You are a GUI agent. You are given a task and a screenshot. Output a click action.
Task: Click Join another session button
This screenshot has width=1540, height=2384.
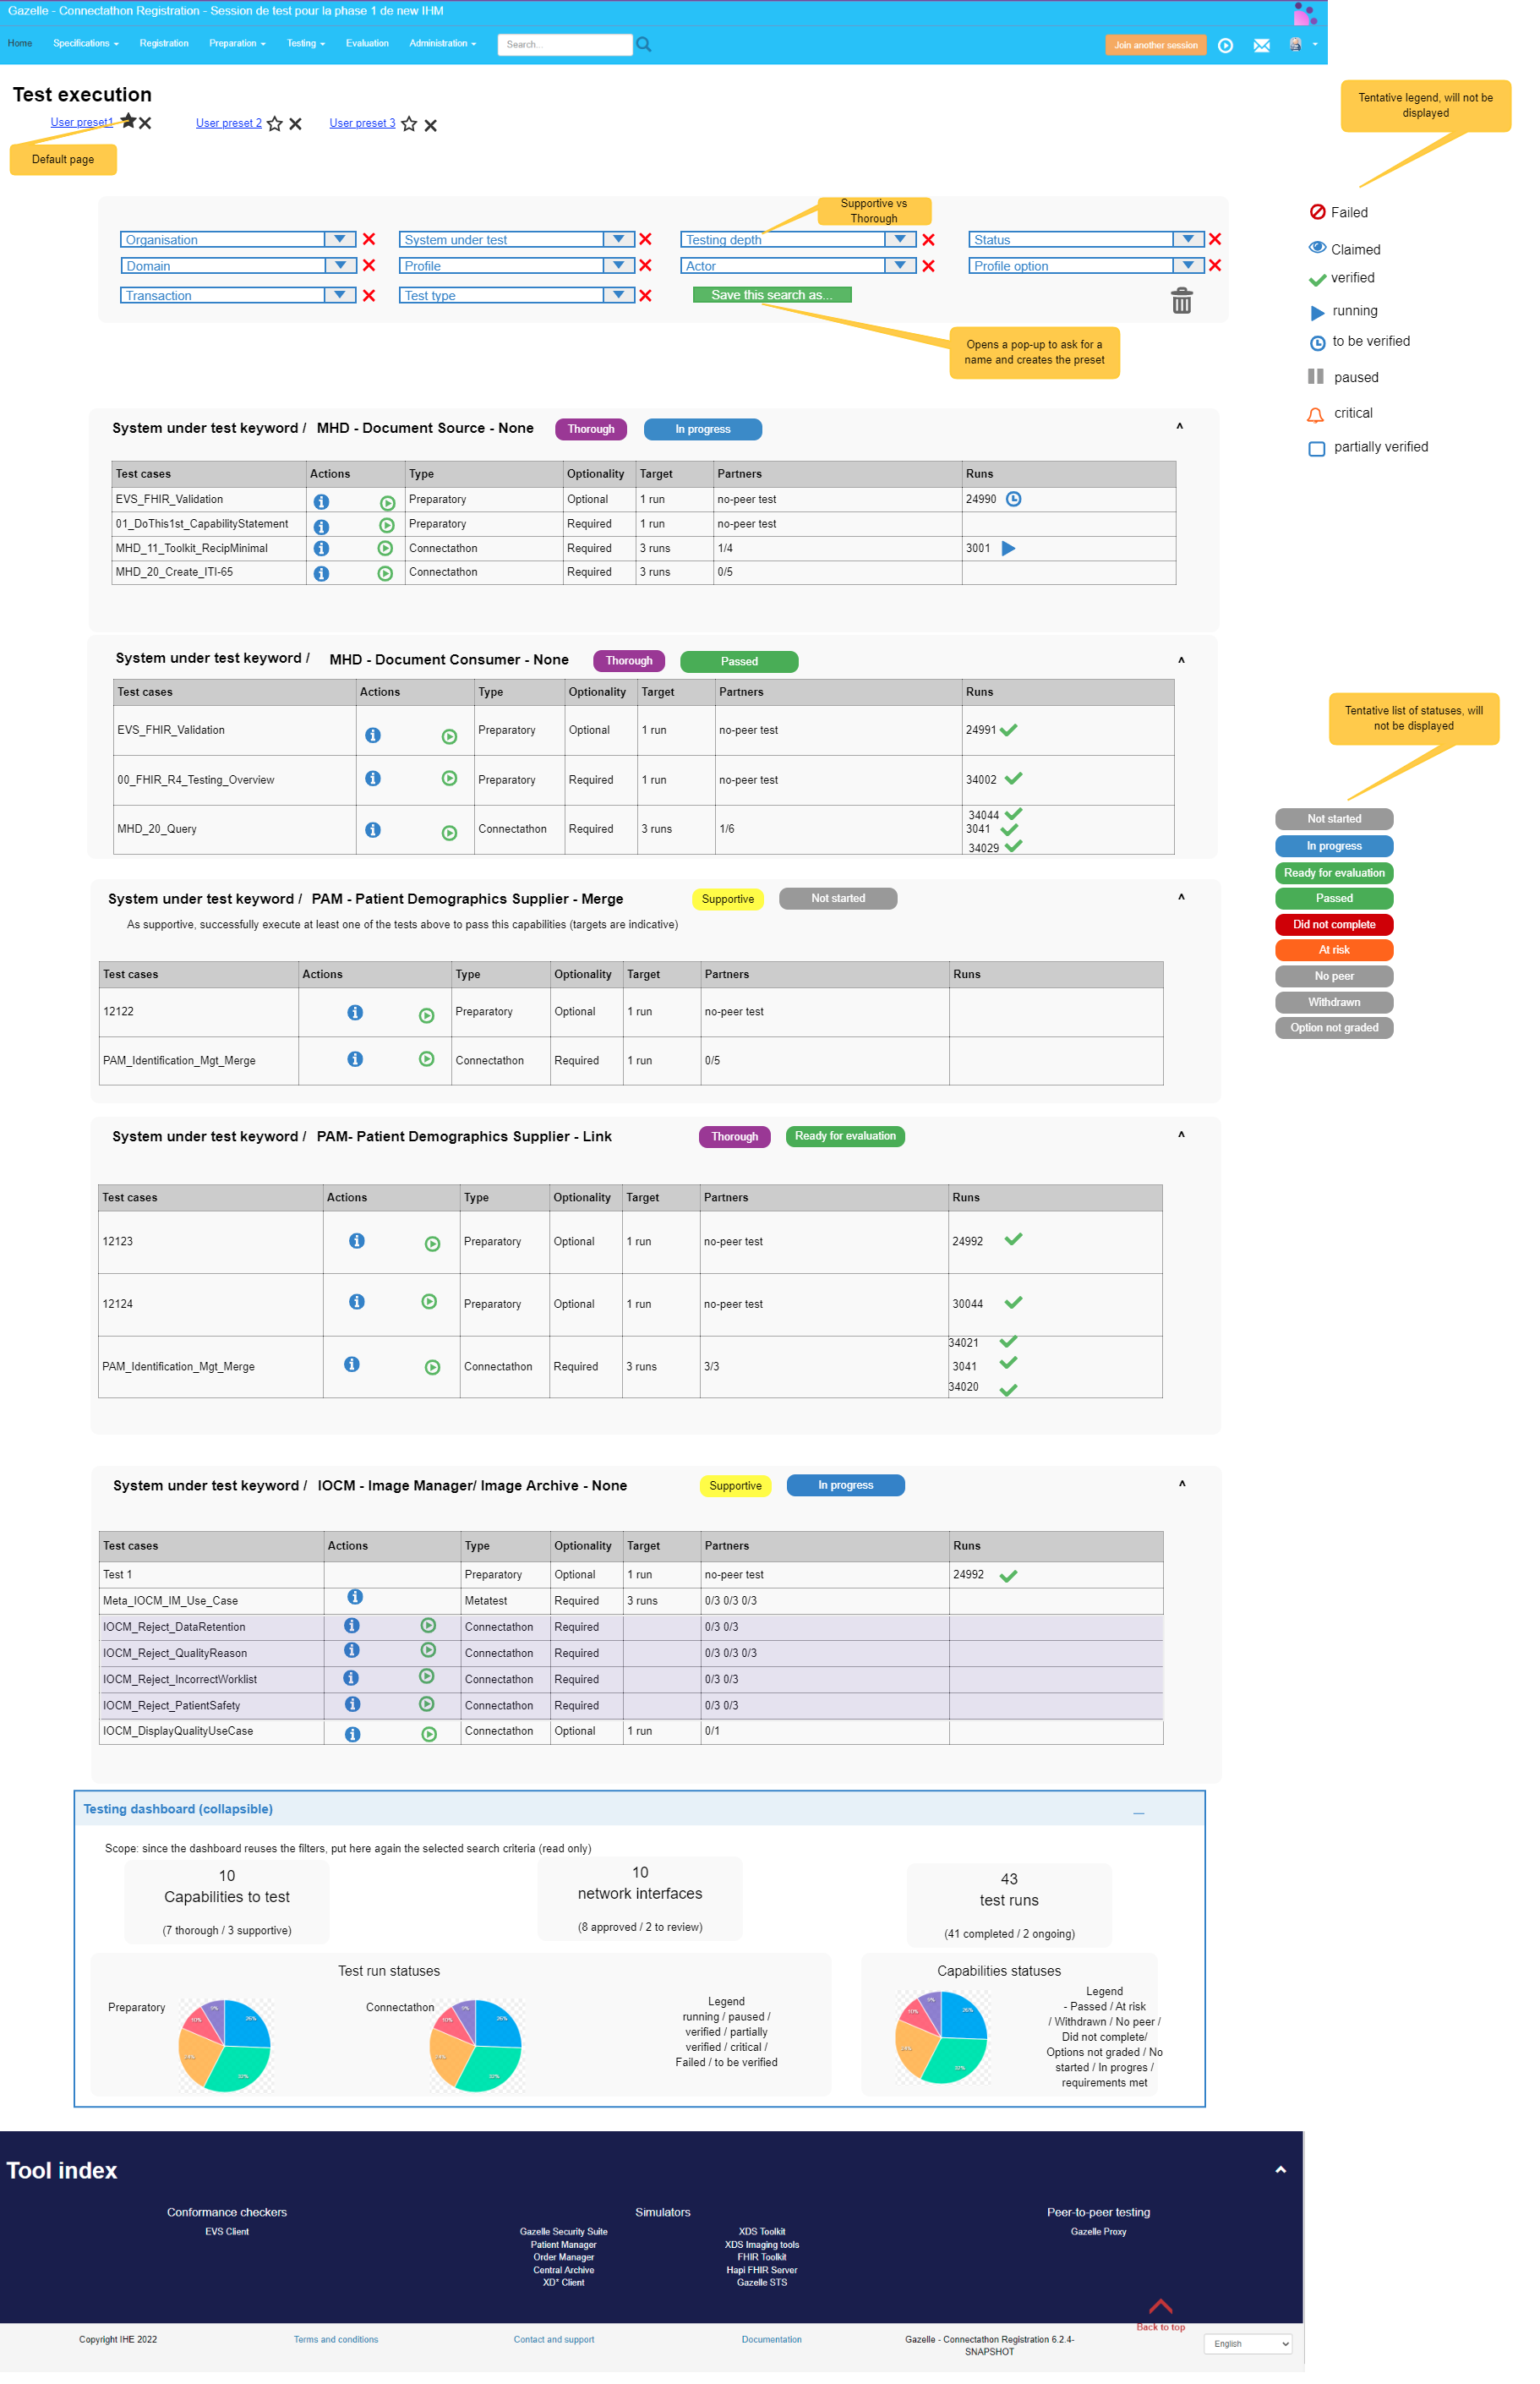[1157, 45]
